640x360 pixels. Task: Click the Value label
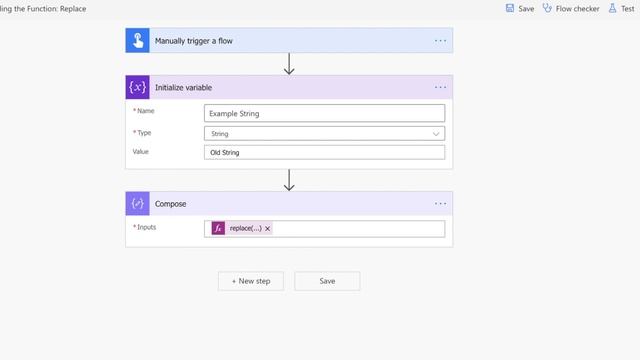(x=140, y=151)
